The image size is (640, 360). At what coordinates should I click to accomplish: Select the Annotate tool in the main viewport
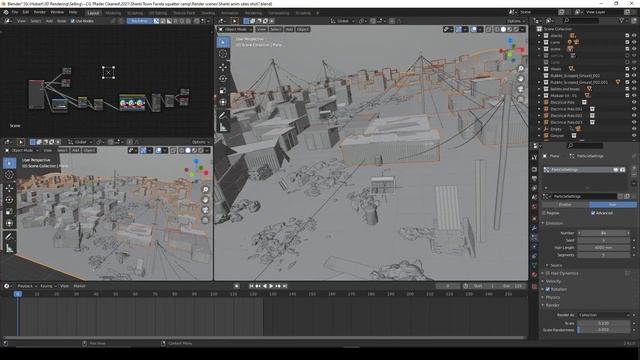[223, 116]
